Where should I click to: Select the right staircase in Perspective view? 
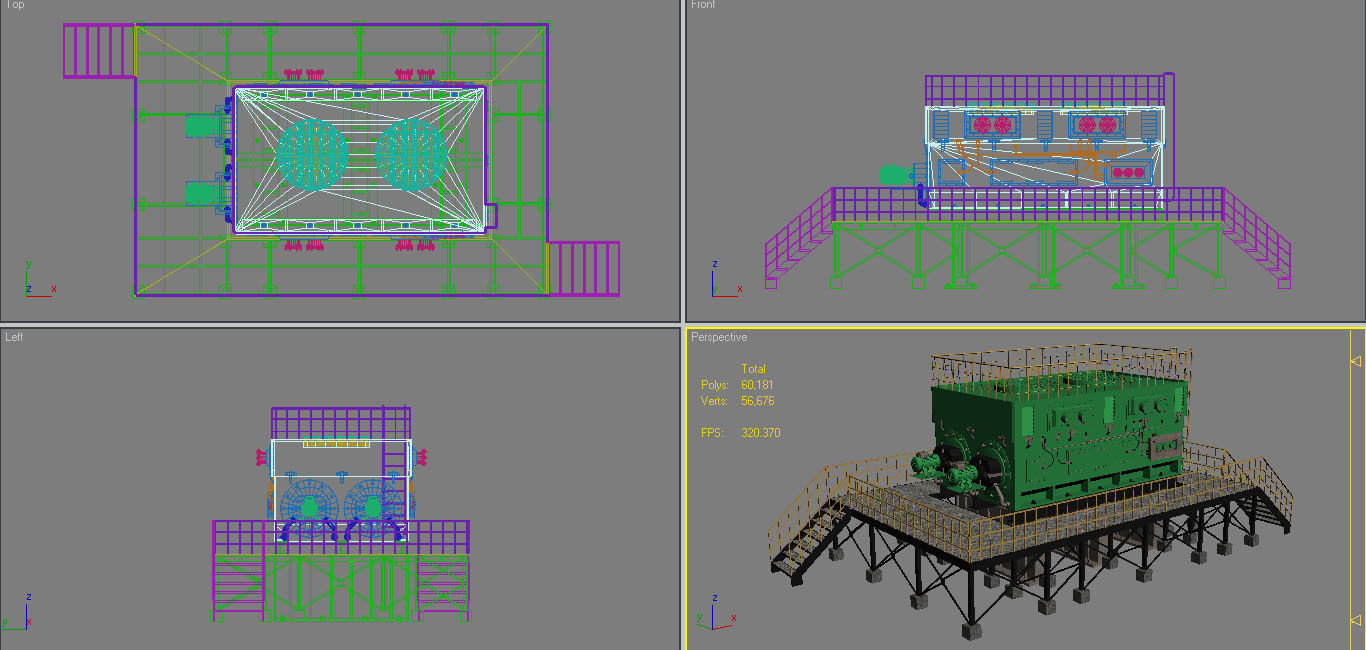coord(1262,495)
